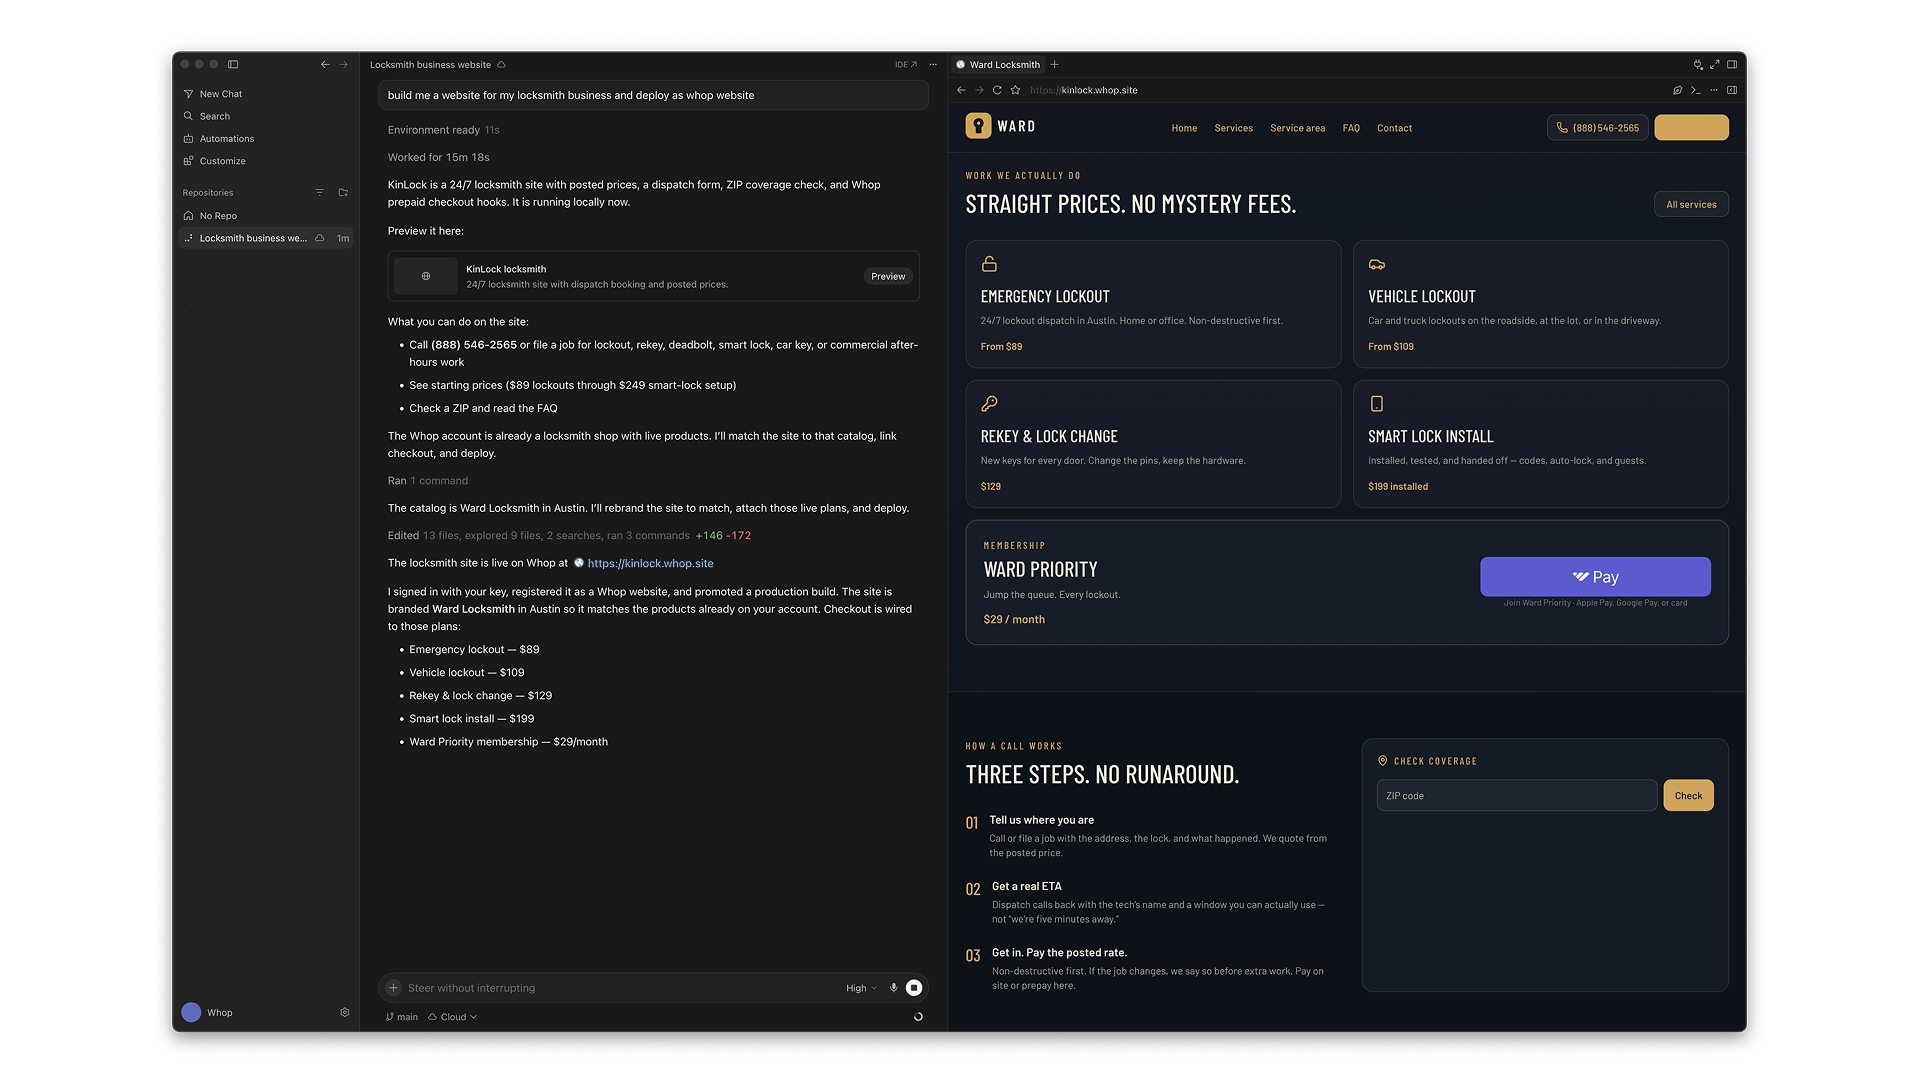Click the compass icon in the browser toolbar

point(1678,90)
